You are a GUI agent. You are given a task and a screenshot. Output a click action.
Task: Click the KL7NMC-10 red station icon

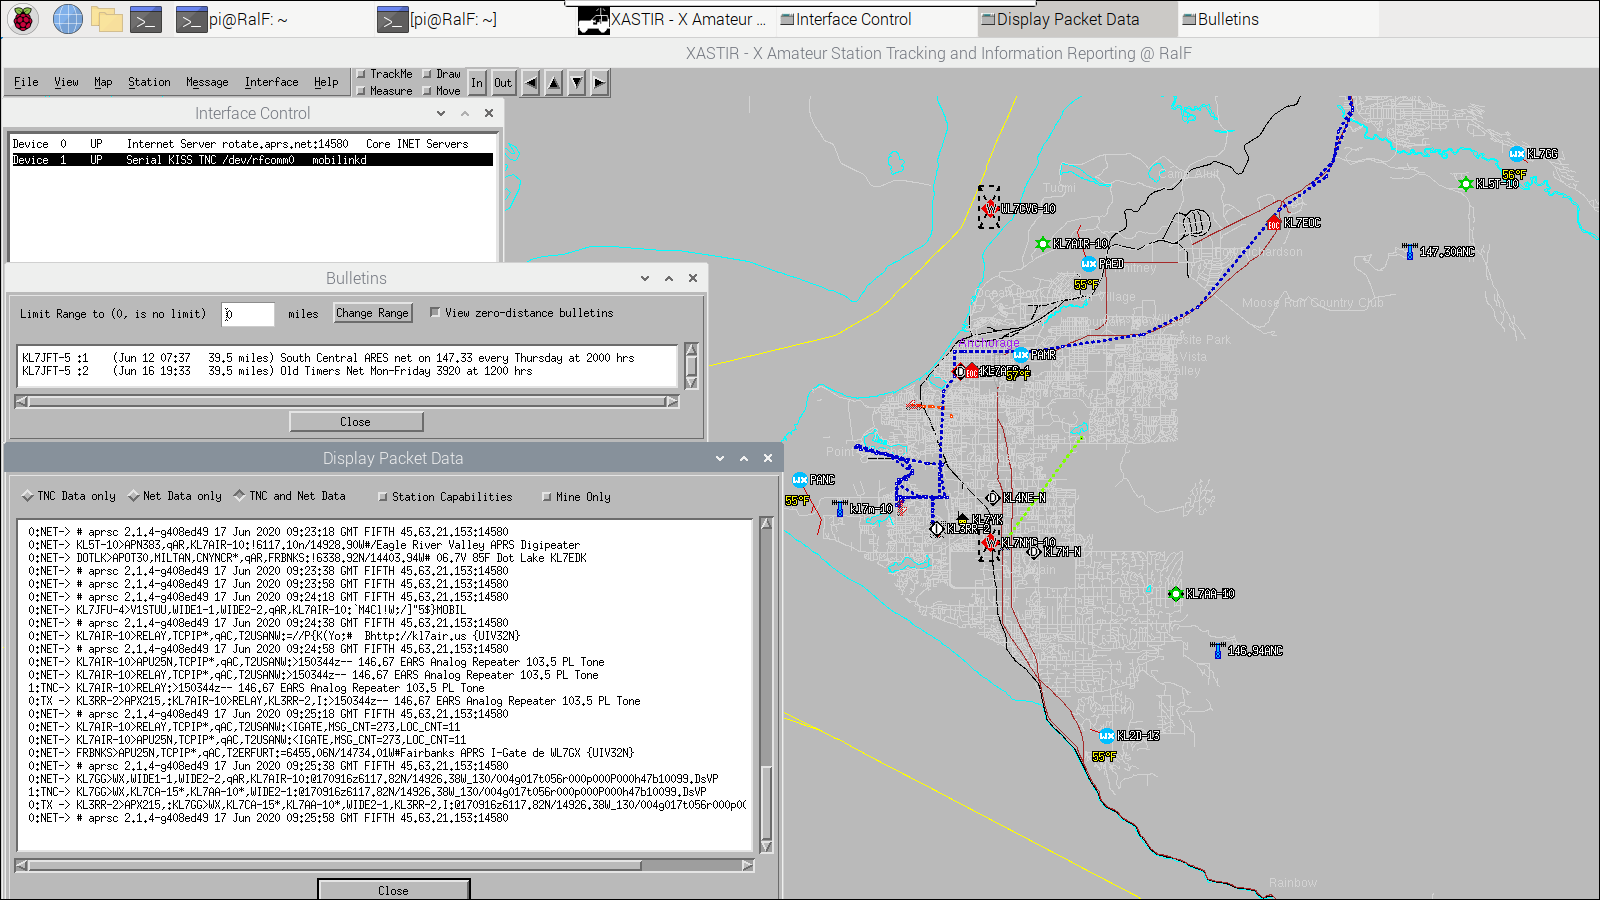tap(991, 543)
